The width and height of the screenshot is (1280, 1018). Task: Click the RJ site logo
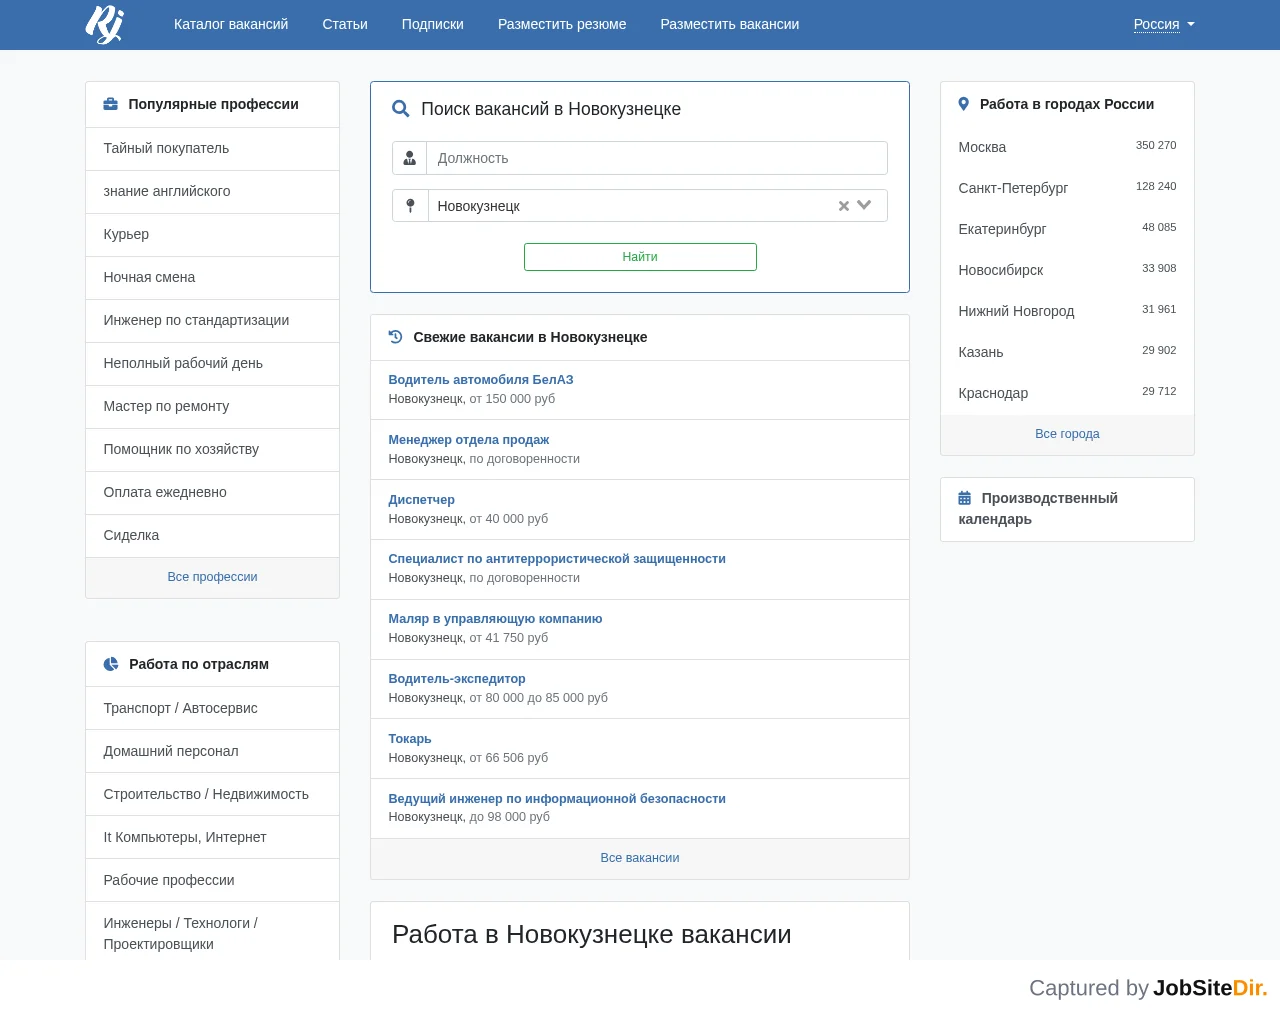click(x=104, y=24)
